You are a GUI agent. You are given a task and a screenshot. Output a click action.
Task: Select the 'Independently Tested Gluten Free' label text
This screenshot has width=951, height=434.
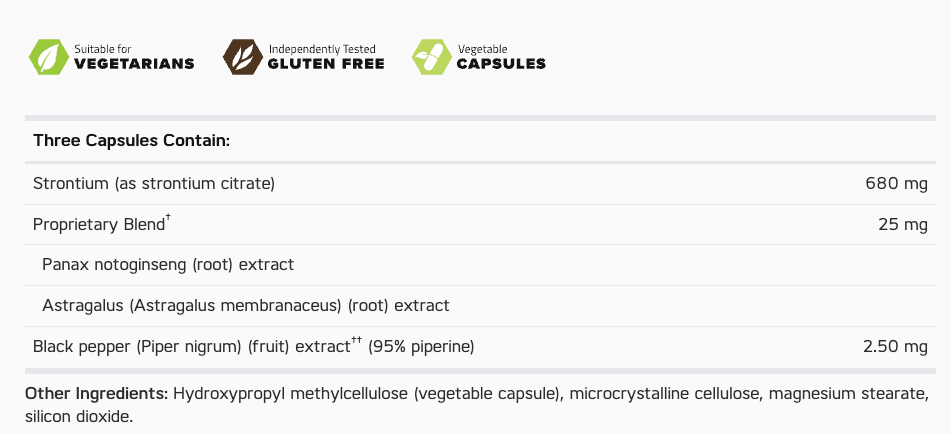(x=325, y=57)
